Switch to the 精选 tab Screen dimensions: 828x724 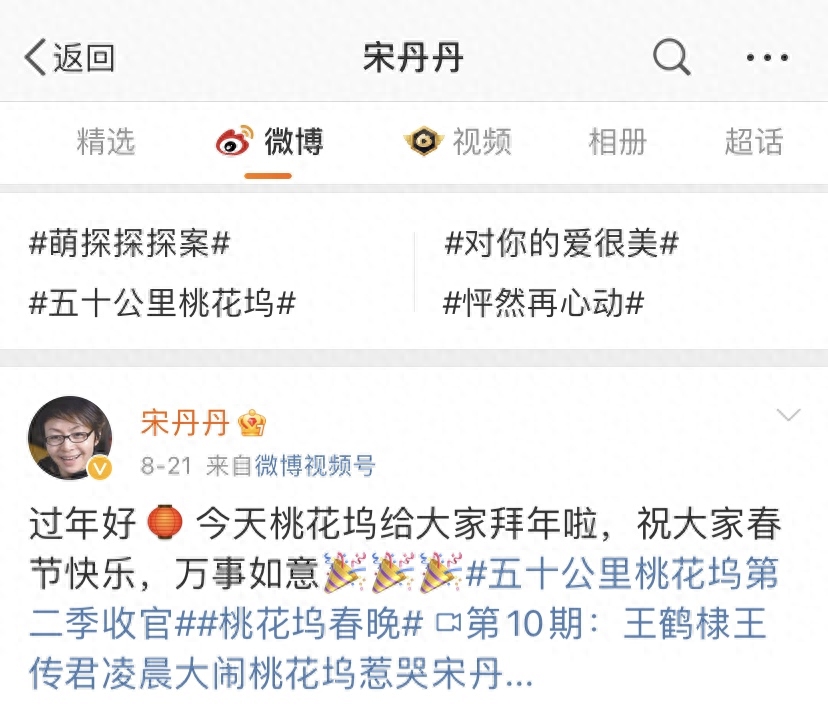(x=106, y=142)
